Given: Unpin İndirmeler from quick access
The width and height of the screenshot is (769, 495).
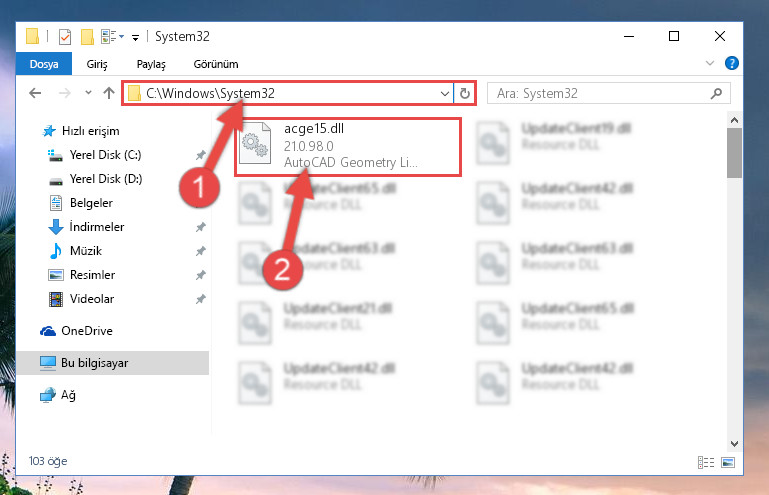Looking at the screenshot, I should coord(200,227).
